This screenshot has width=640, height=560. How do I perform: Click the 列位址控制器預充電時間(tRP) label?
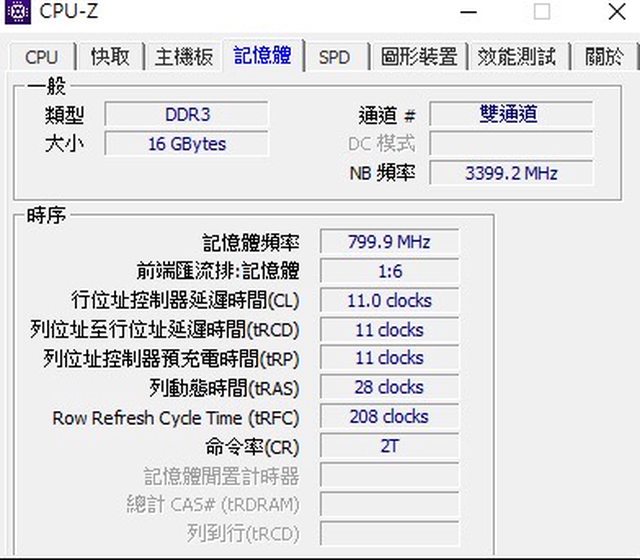click(x=171, y=359)
